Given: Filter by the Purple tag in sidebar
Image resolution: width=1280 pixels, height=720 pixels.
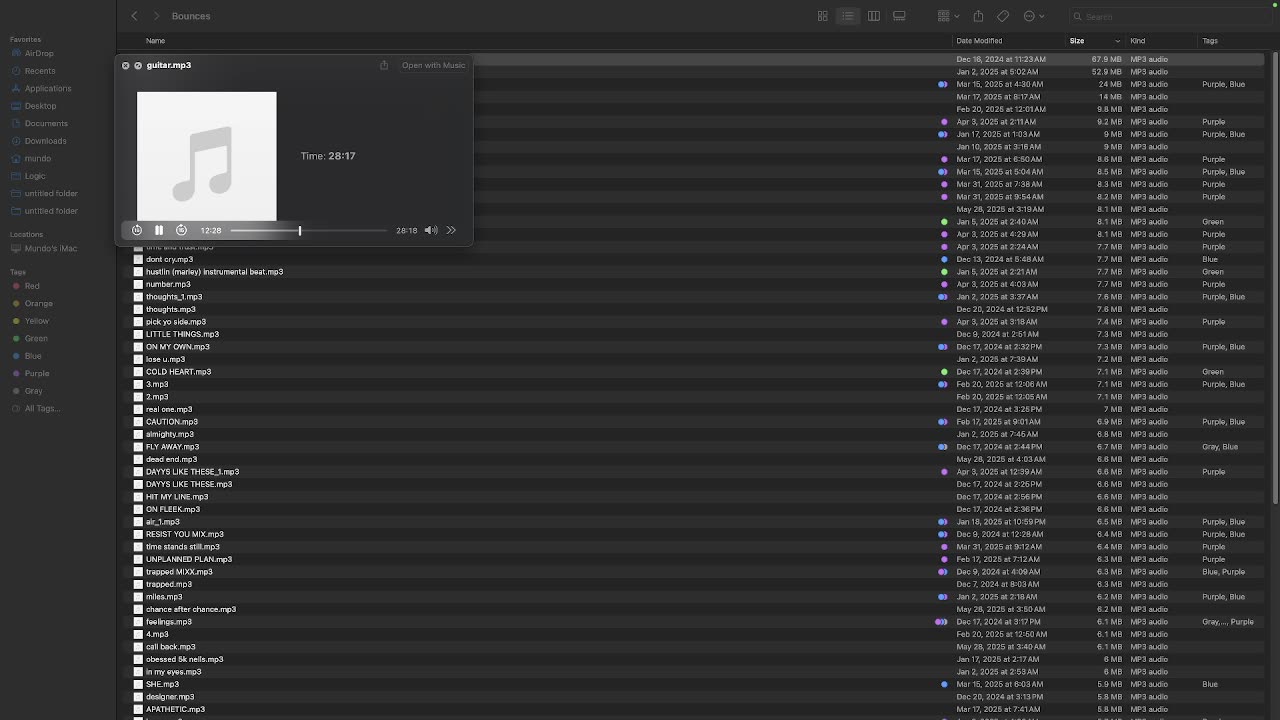Looking at the screenshot, I should tap(36, 373).
